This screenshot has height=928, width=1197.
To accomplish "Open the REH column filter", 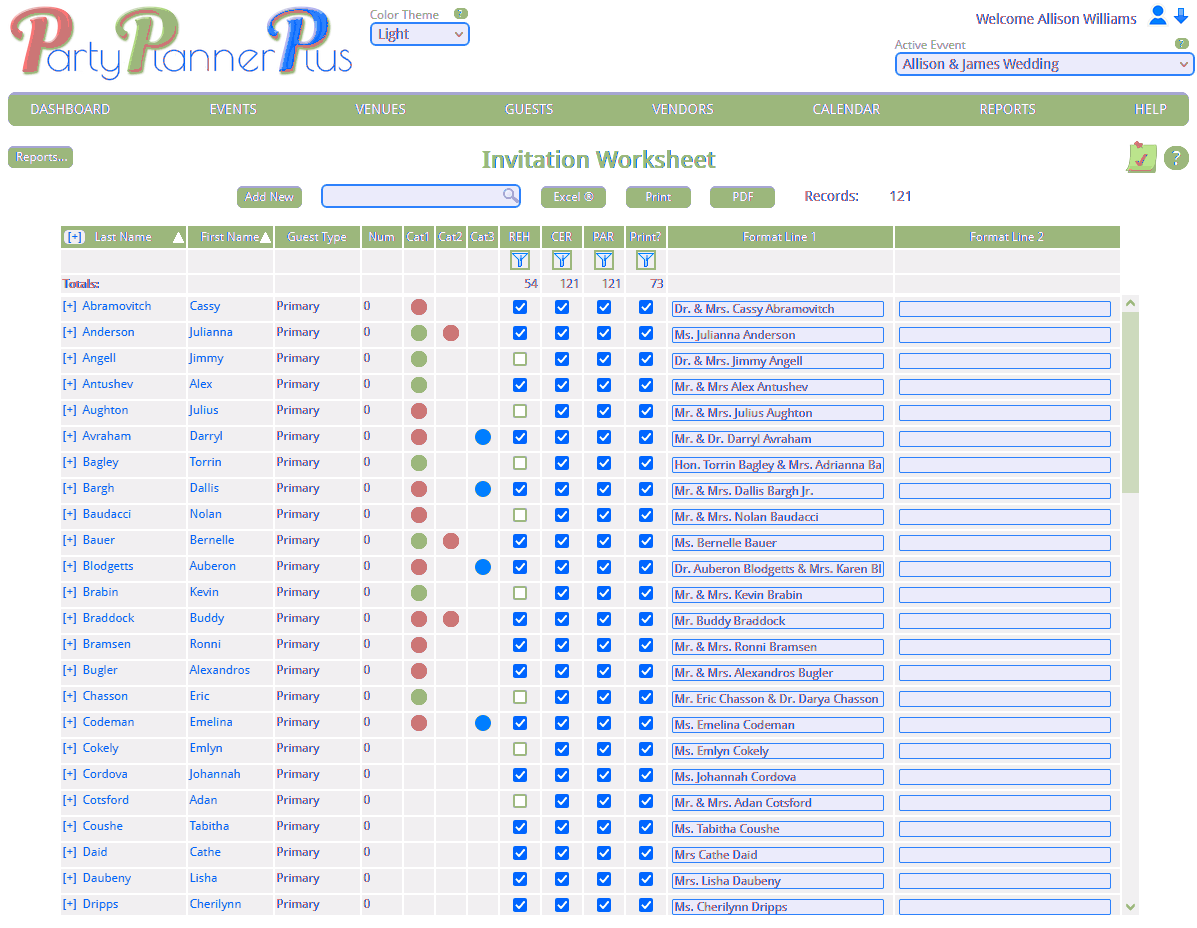I will (x=520, y=260).
